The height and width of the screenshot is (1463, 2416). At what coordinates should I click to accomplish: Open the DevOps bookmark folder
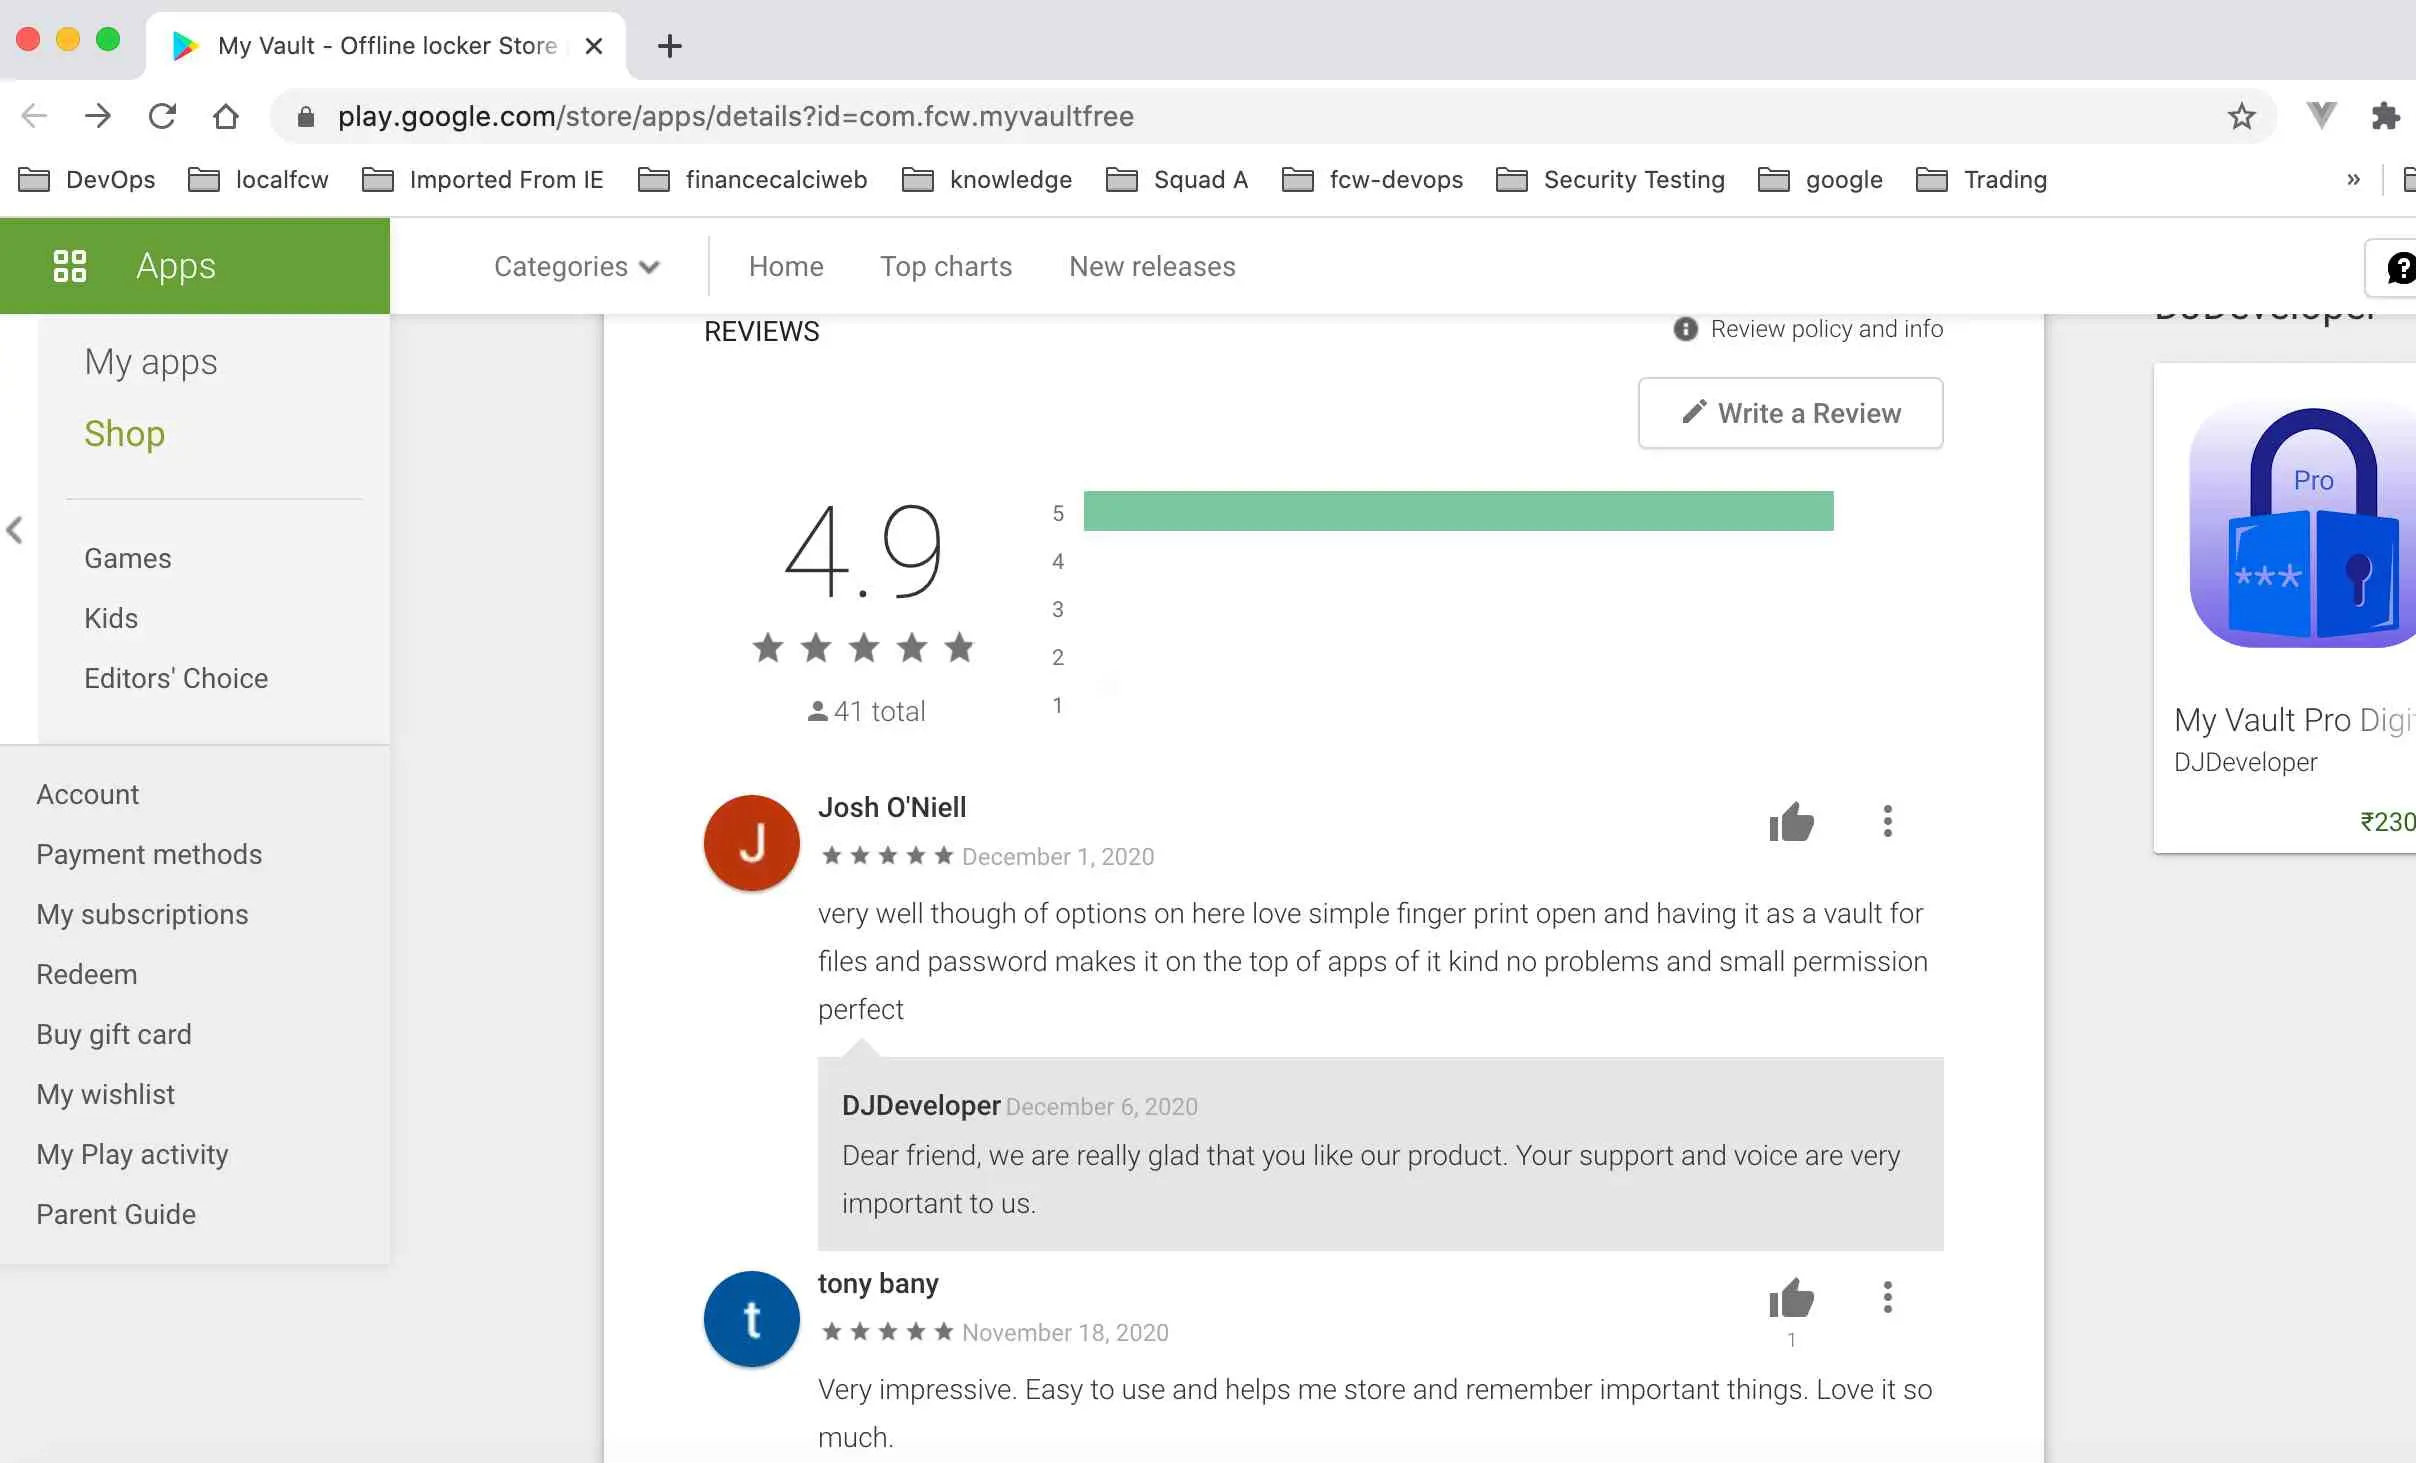click(x=87, y=180)
